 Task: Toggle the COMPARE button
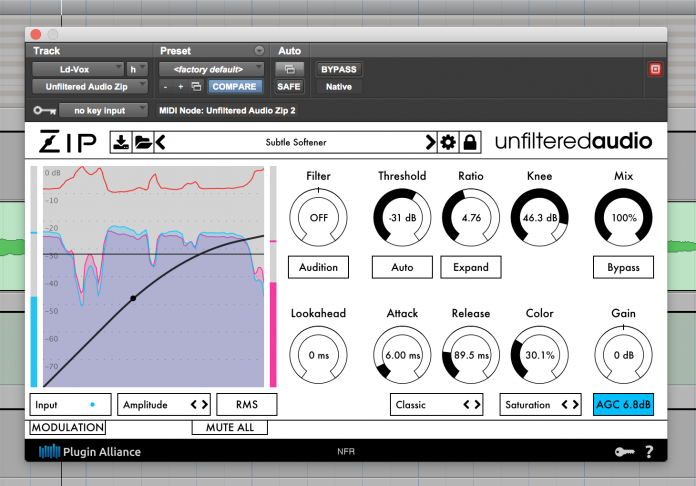[234, 87]
